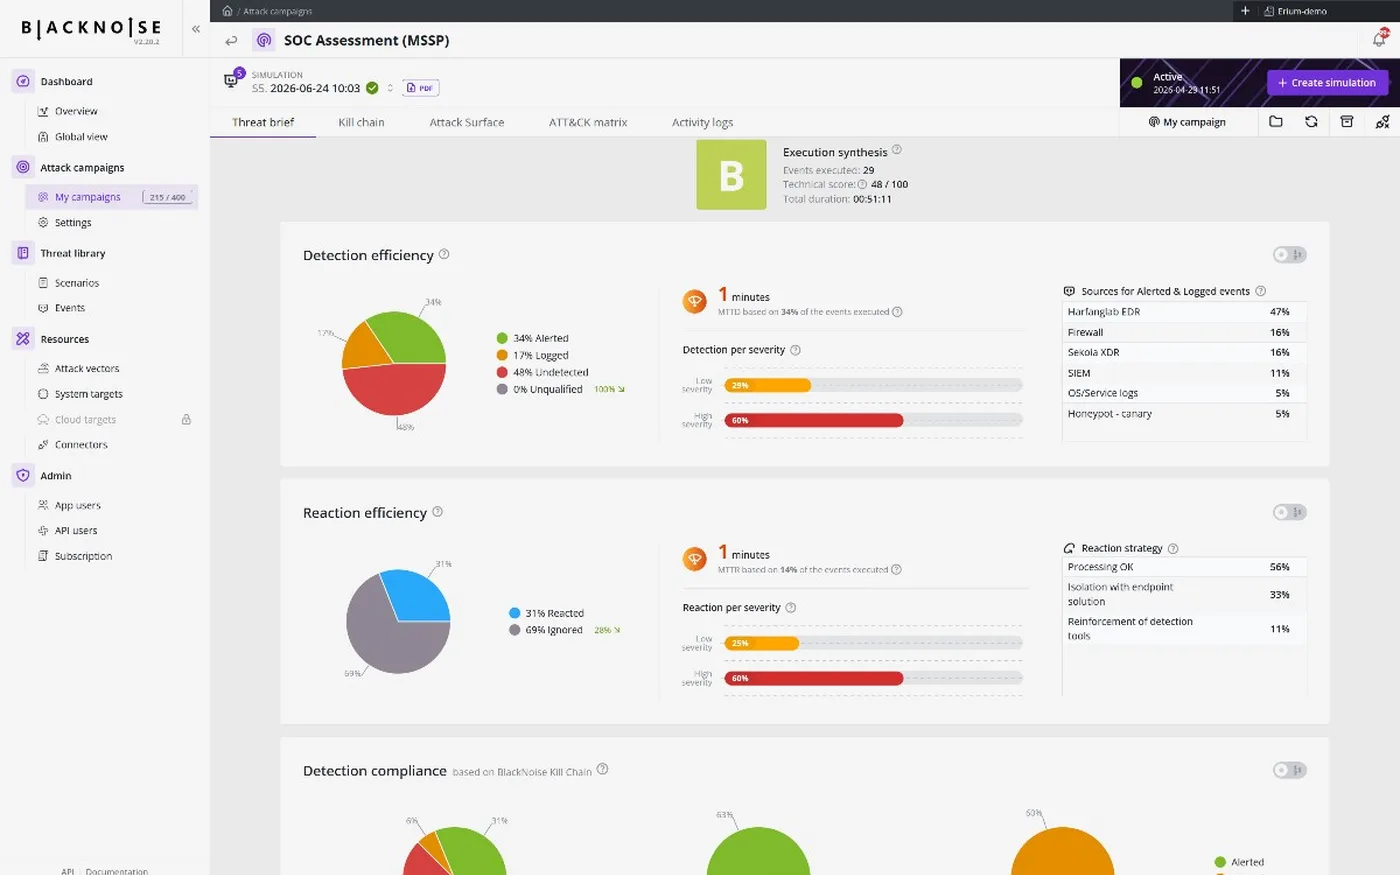Open the Activity logs tab
The image size is (1400, 875).
pyautogui.click(x=702, y=122)
